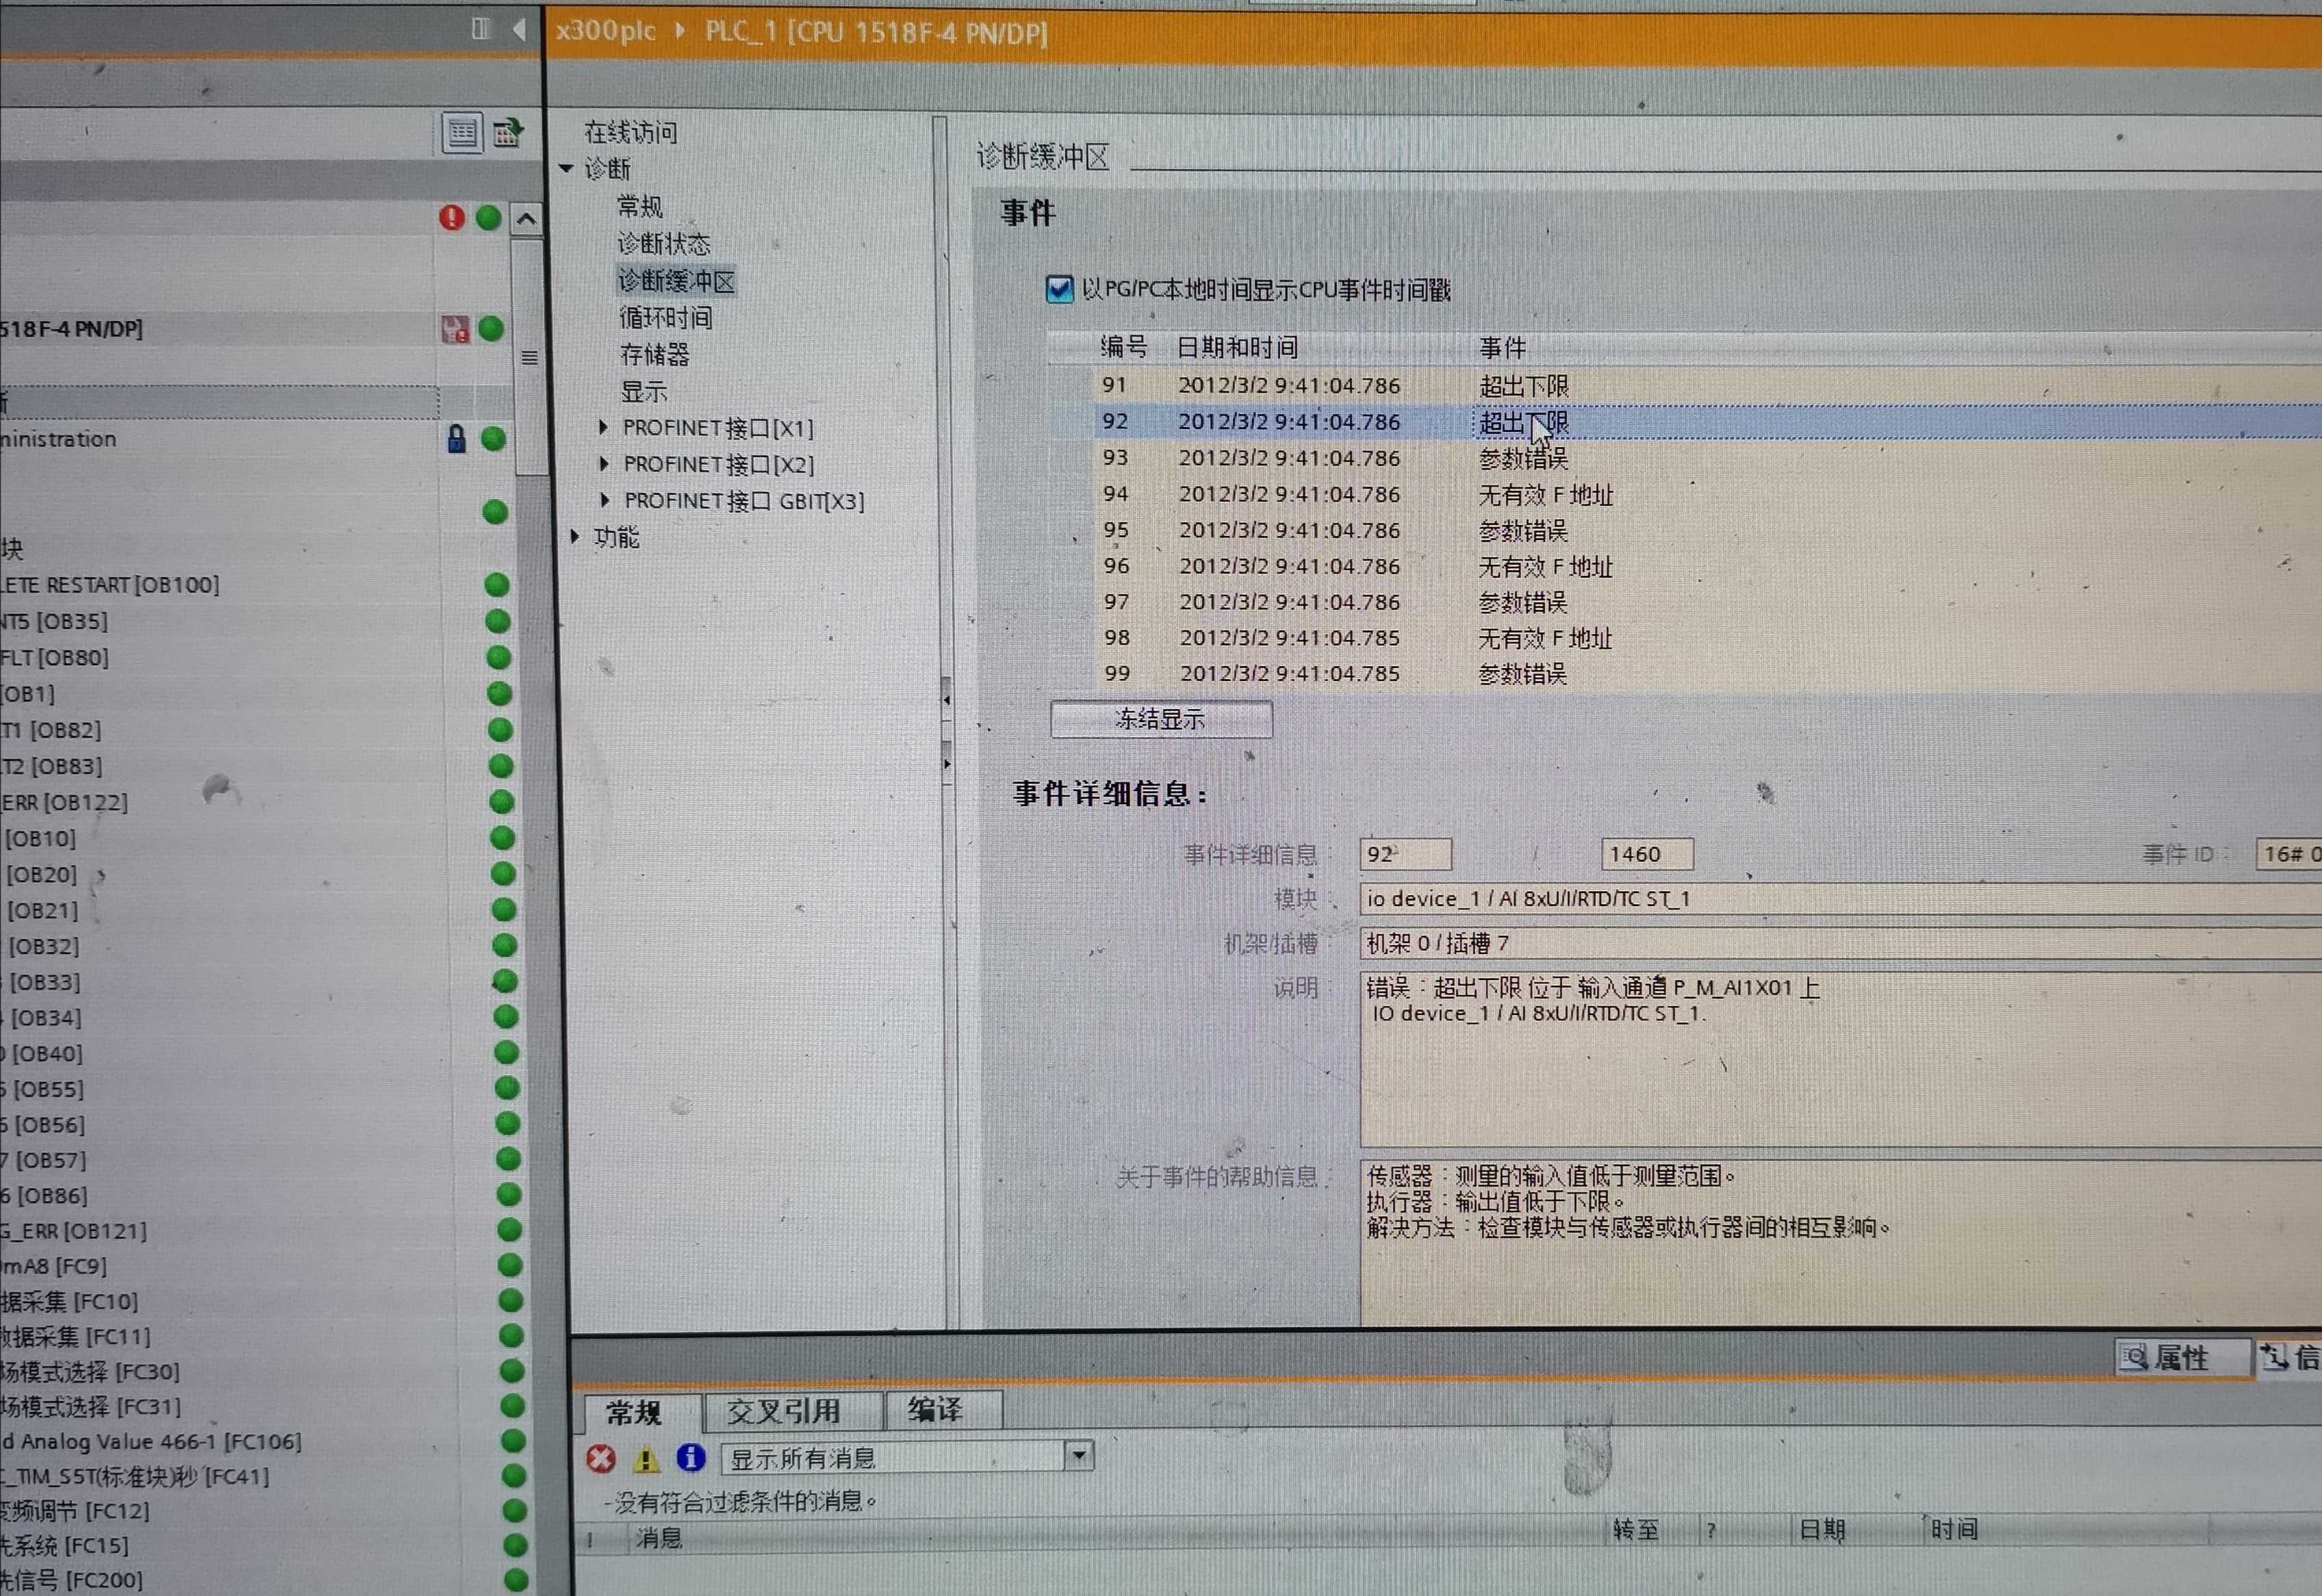Click the 冻结显示 button
This screenshot has width=2322, height=1596.
click(x=1161, y=719)
